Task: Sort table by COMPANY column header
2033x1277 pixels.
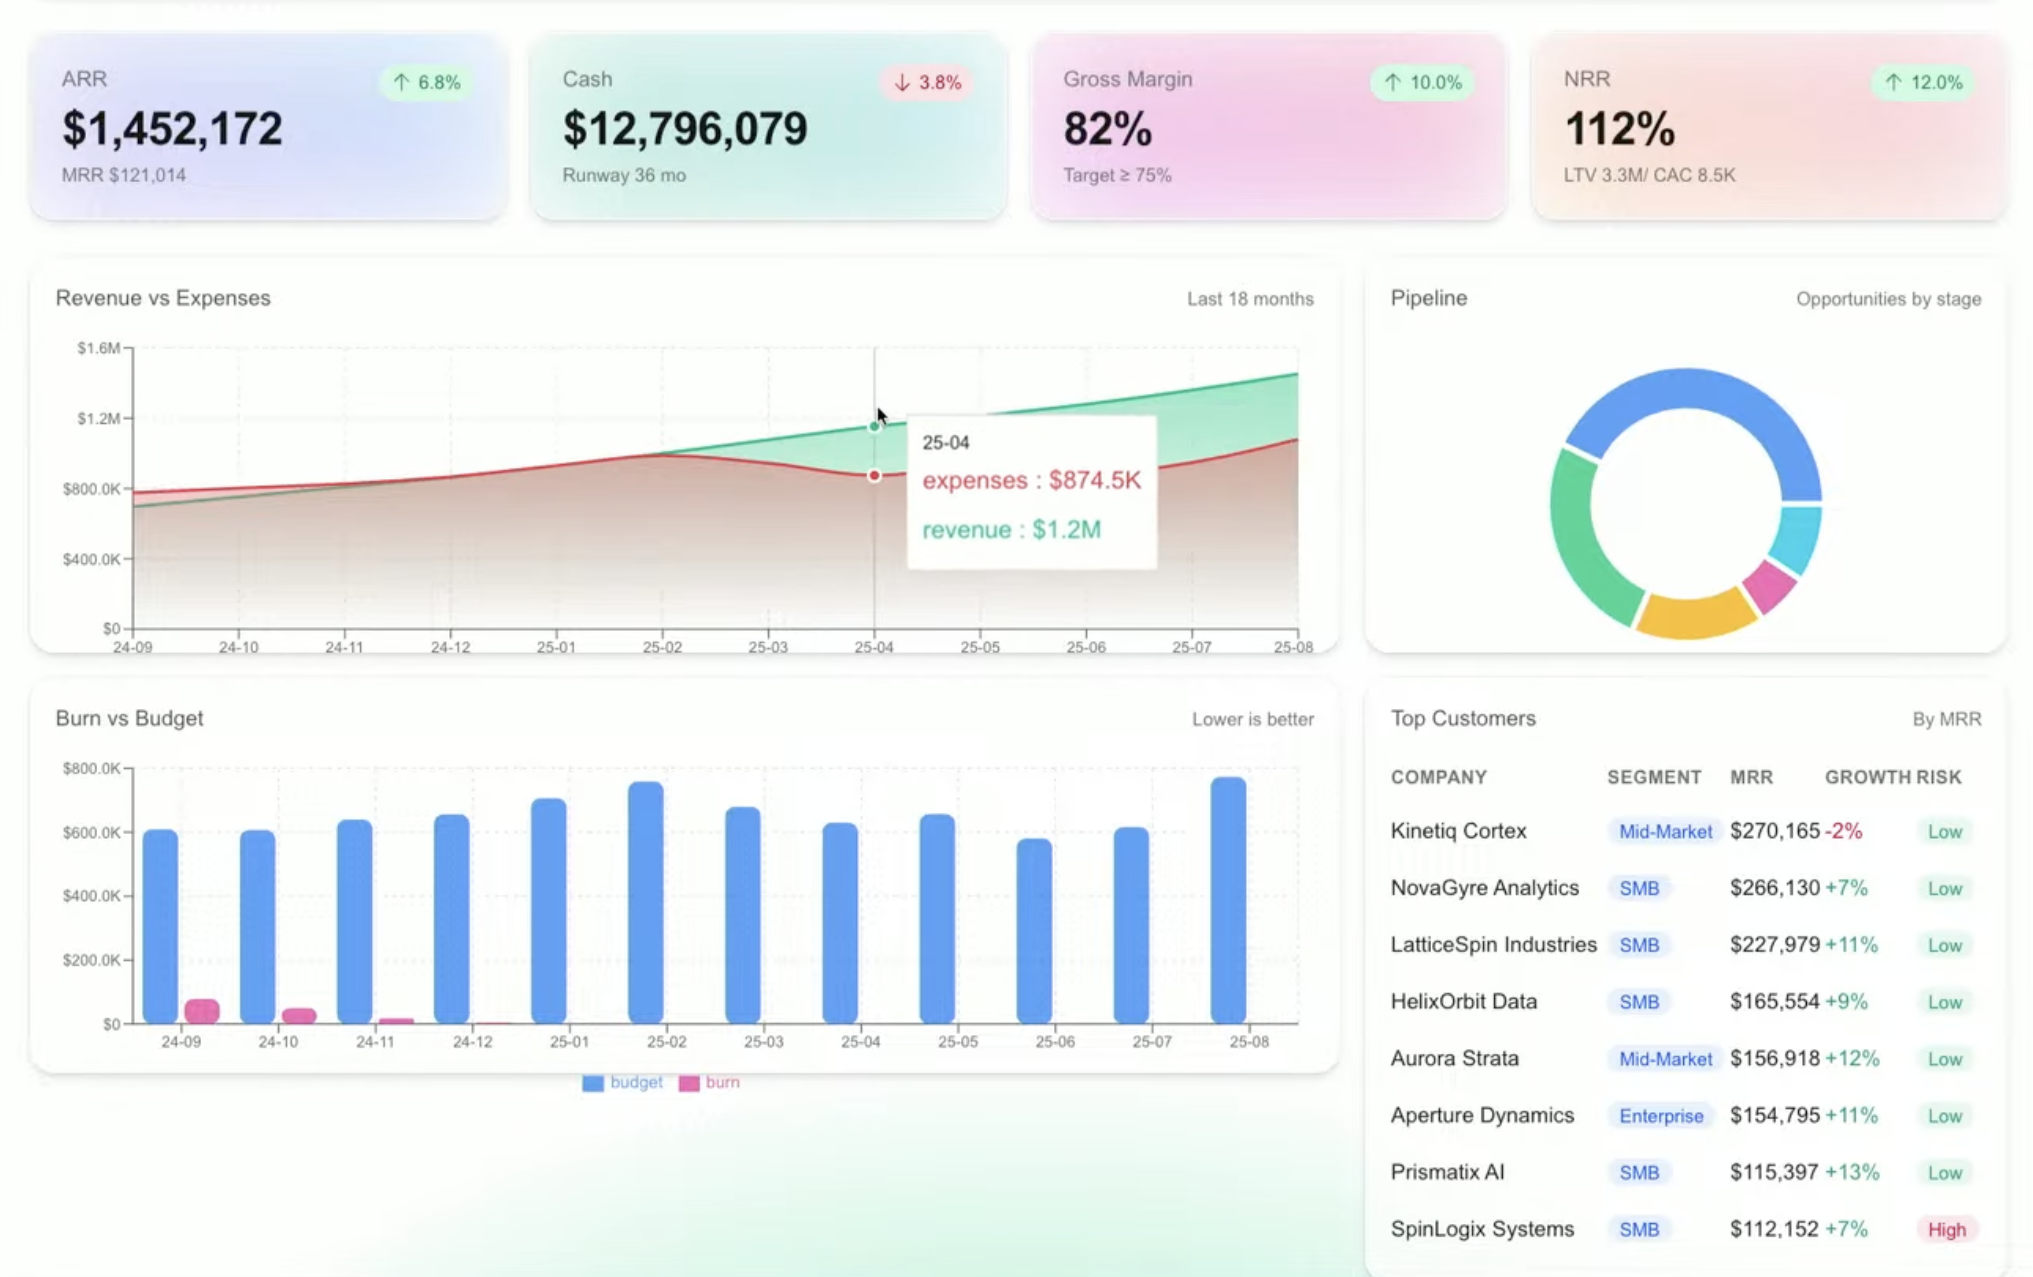Action: tap(1438, 777)
